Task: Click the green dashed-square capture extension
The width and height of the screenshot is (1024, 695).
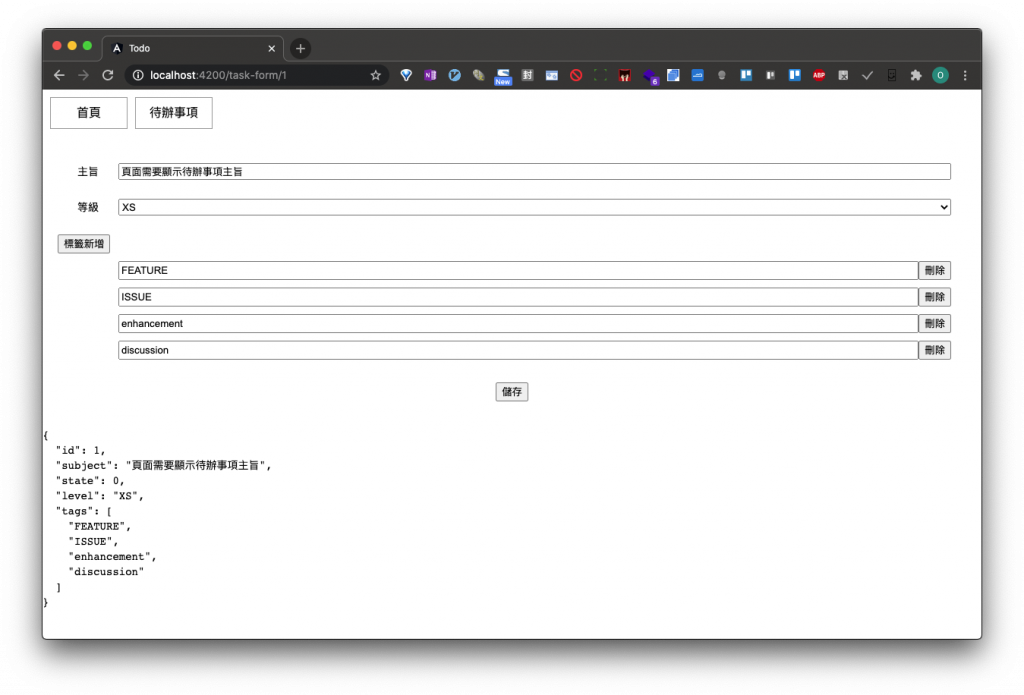Action: (x=600, y=75)
